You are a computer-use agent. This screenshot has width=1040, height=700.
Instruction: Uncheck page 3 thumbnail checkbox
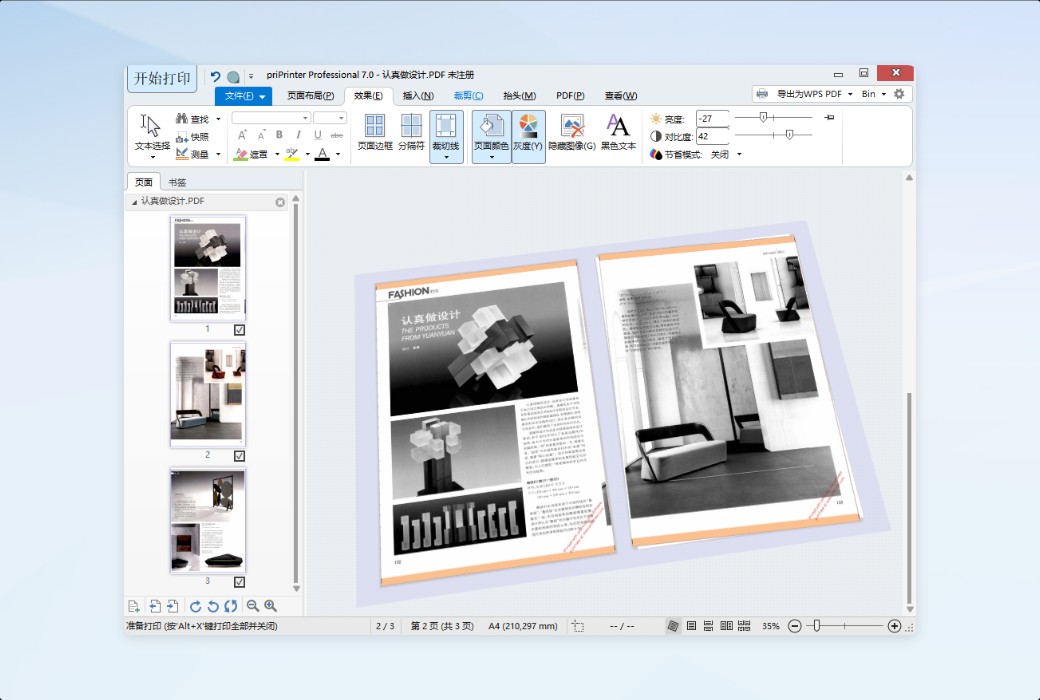click(239, 582)
